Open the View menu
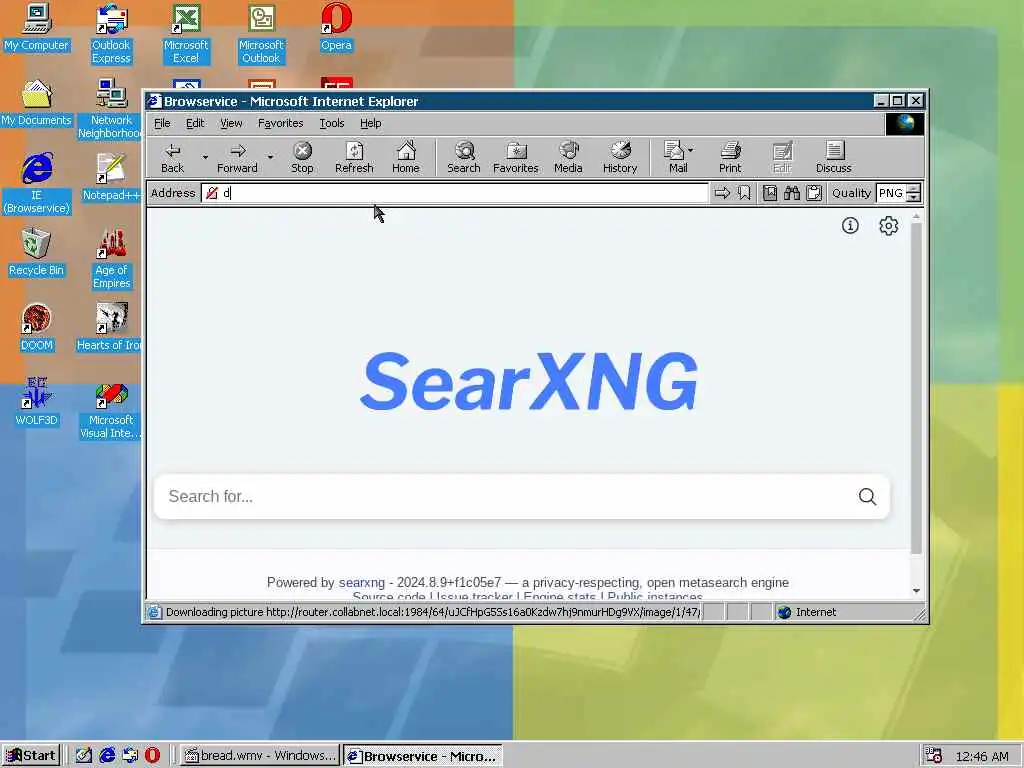Screen dimensions: 1024x768 pos(231,123)
